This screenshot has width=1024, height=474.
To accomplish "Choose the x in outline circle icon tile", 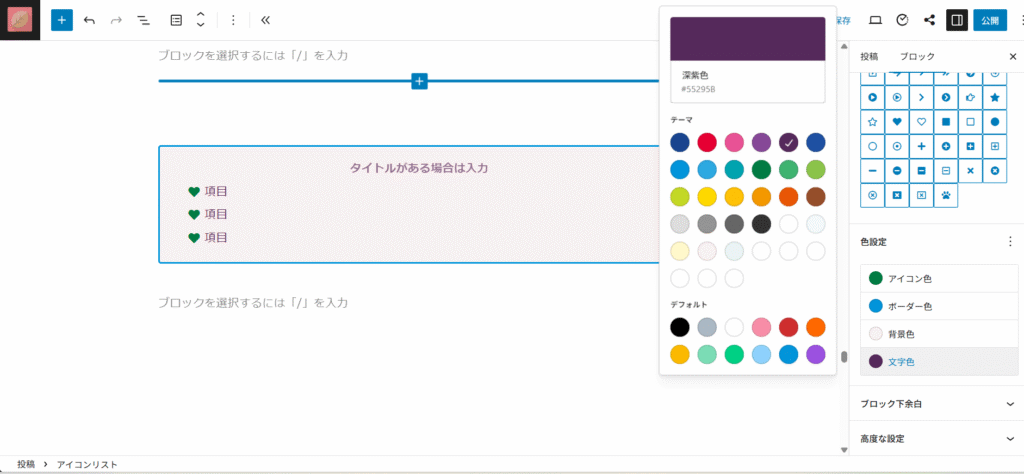I will click(872, 195).
